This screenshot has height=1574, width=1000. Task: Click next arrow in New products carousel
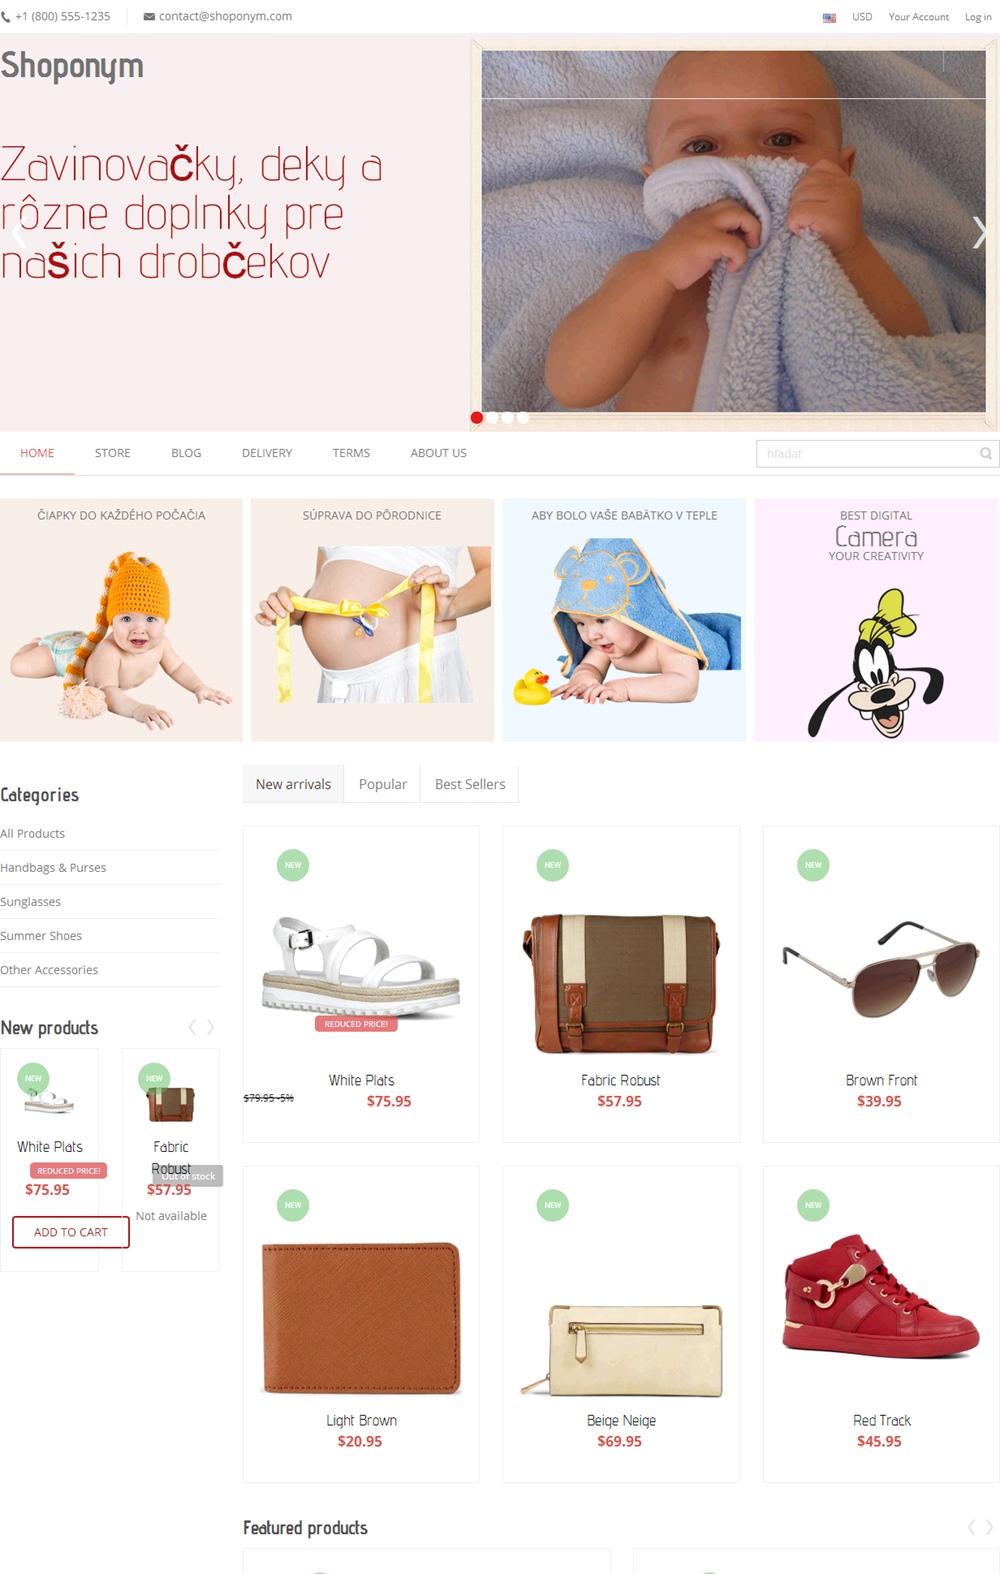pyautogui.click(x=210, y=1027)
